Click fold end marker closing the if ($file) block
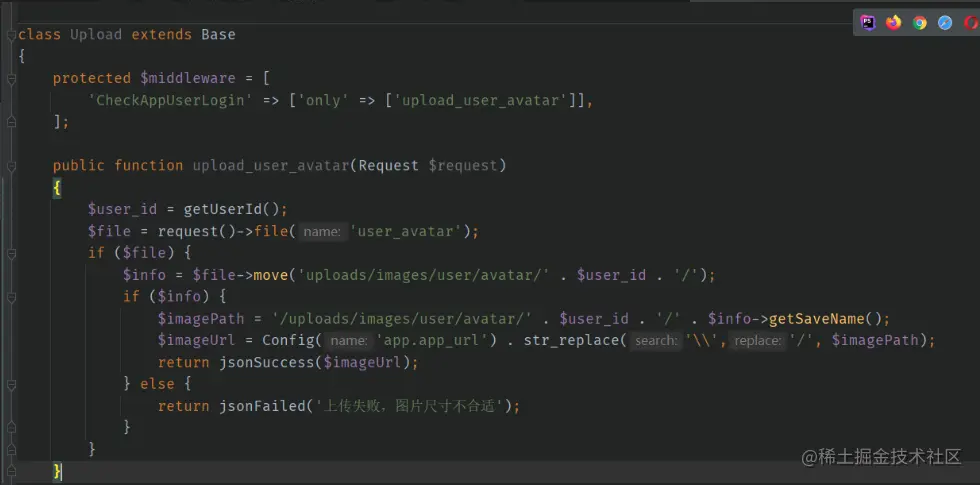 [11, 449]
